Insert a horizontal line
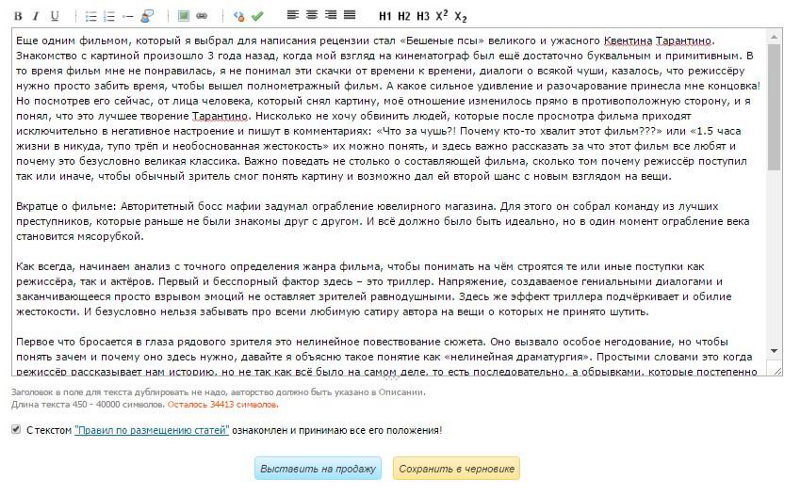This screenshot has width=800, height=494. (128, 16)
